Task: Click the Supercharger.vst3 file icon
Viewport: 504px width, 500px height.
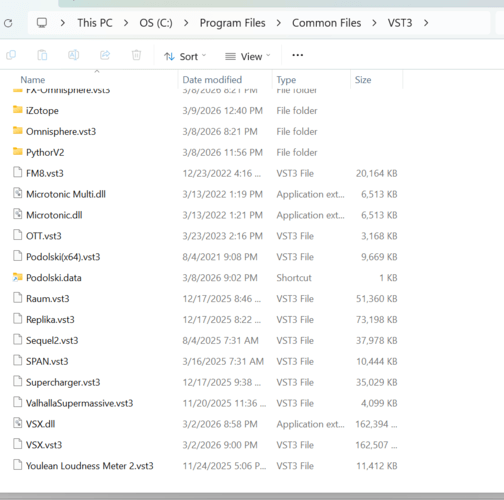Action: point(17,381)
